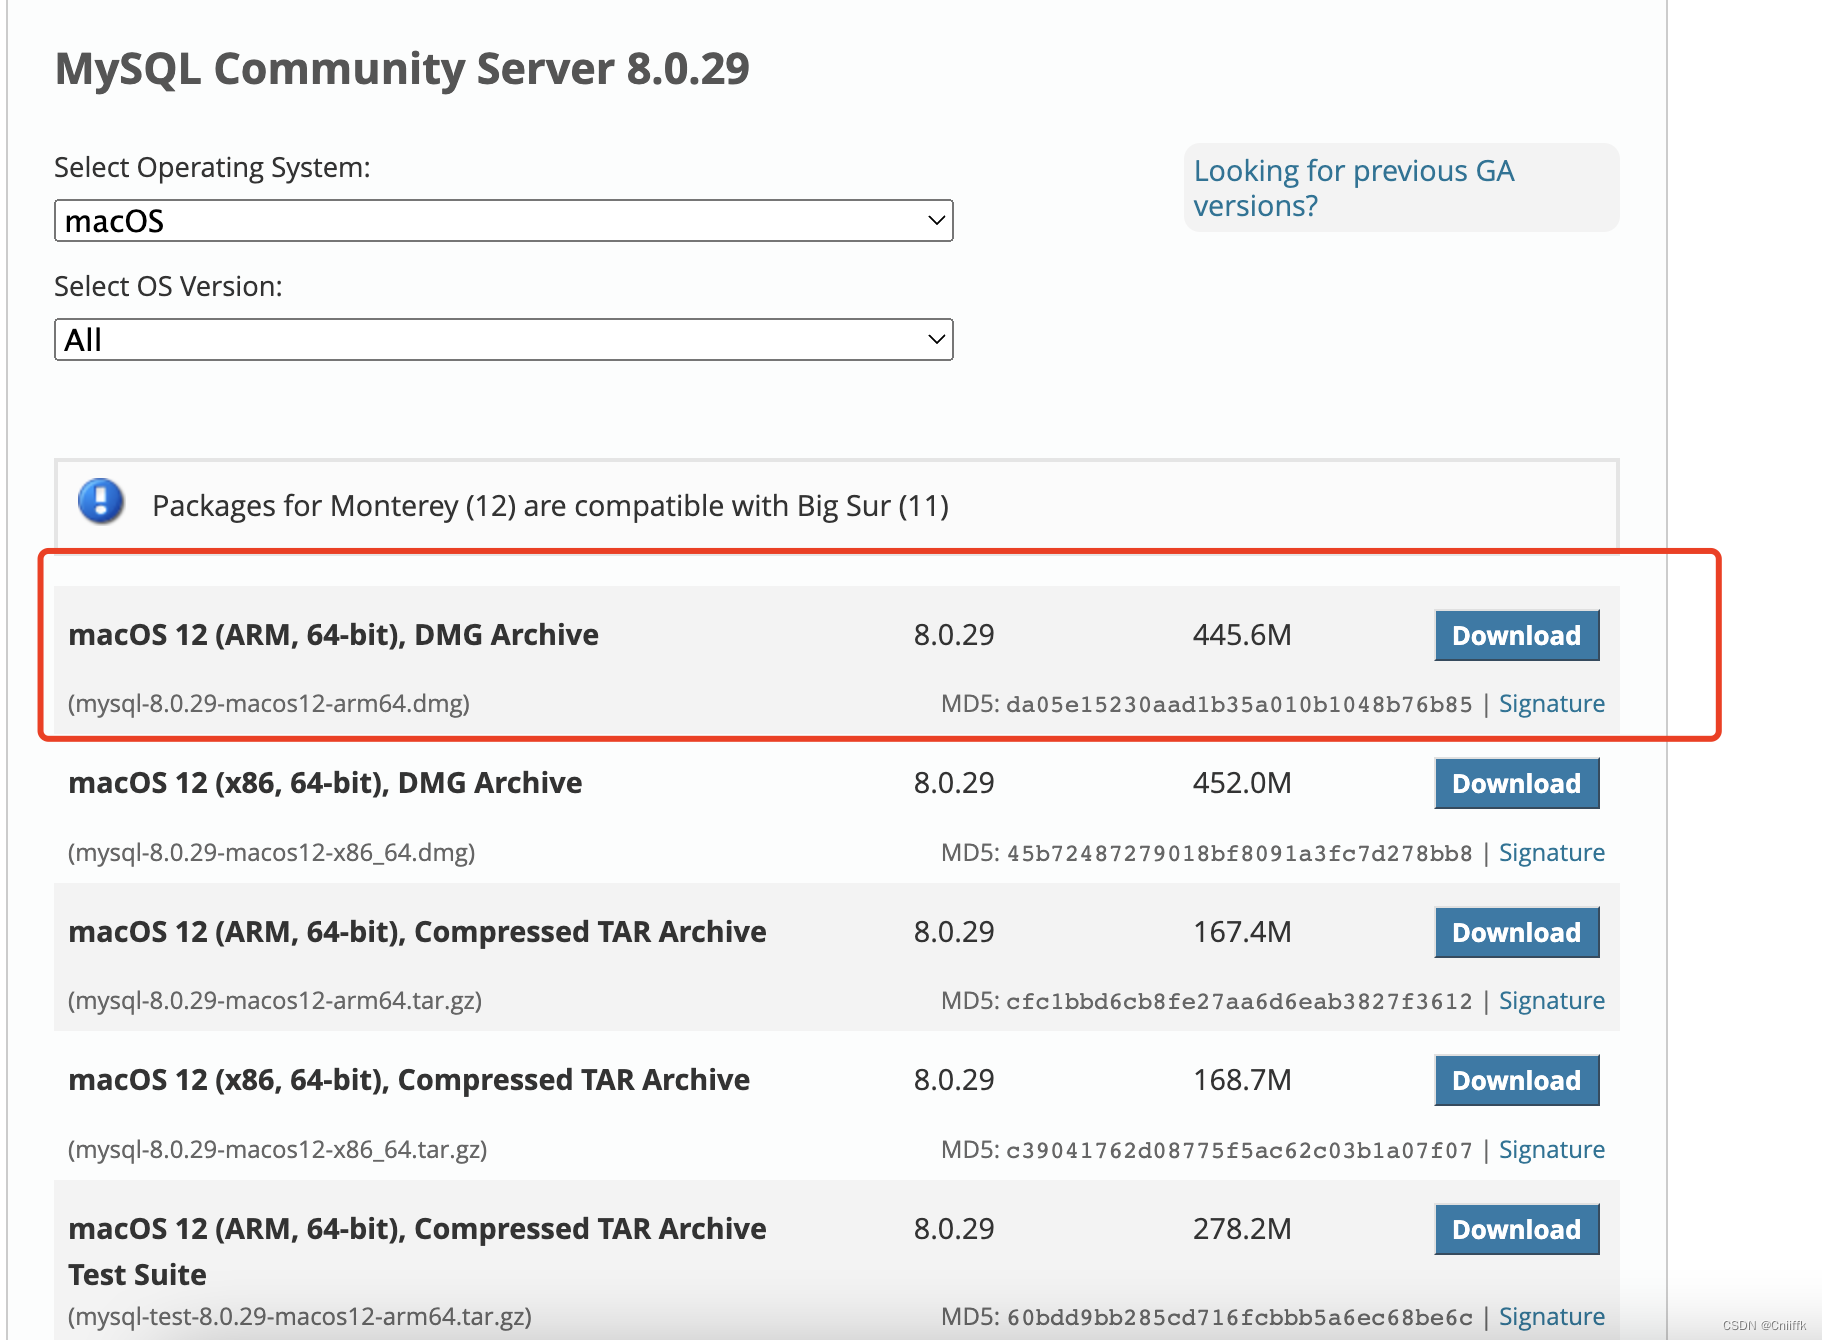Open the Select OS Version dropdown showing All
Image resolution: width=1822 pixels, height=1340 pixels.
(x=503, y=340)
